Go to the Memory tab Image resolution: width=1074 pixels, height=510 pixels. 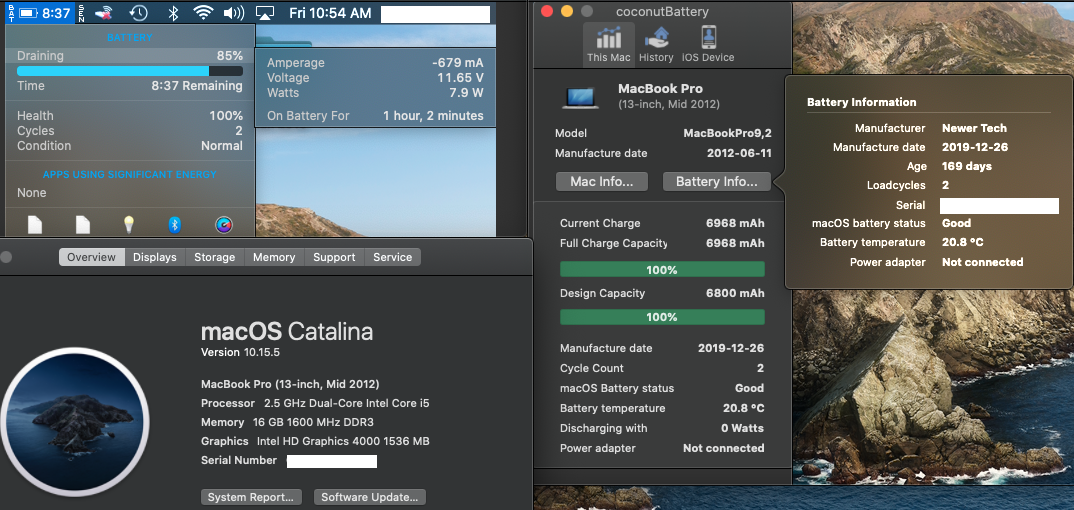coord(274,257)
